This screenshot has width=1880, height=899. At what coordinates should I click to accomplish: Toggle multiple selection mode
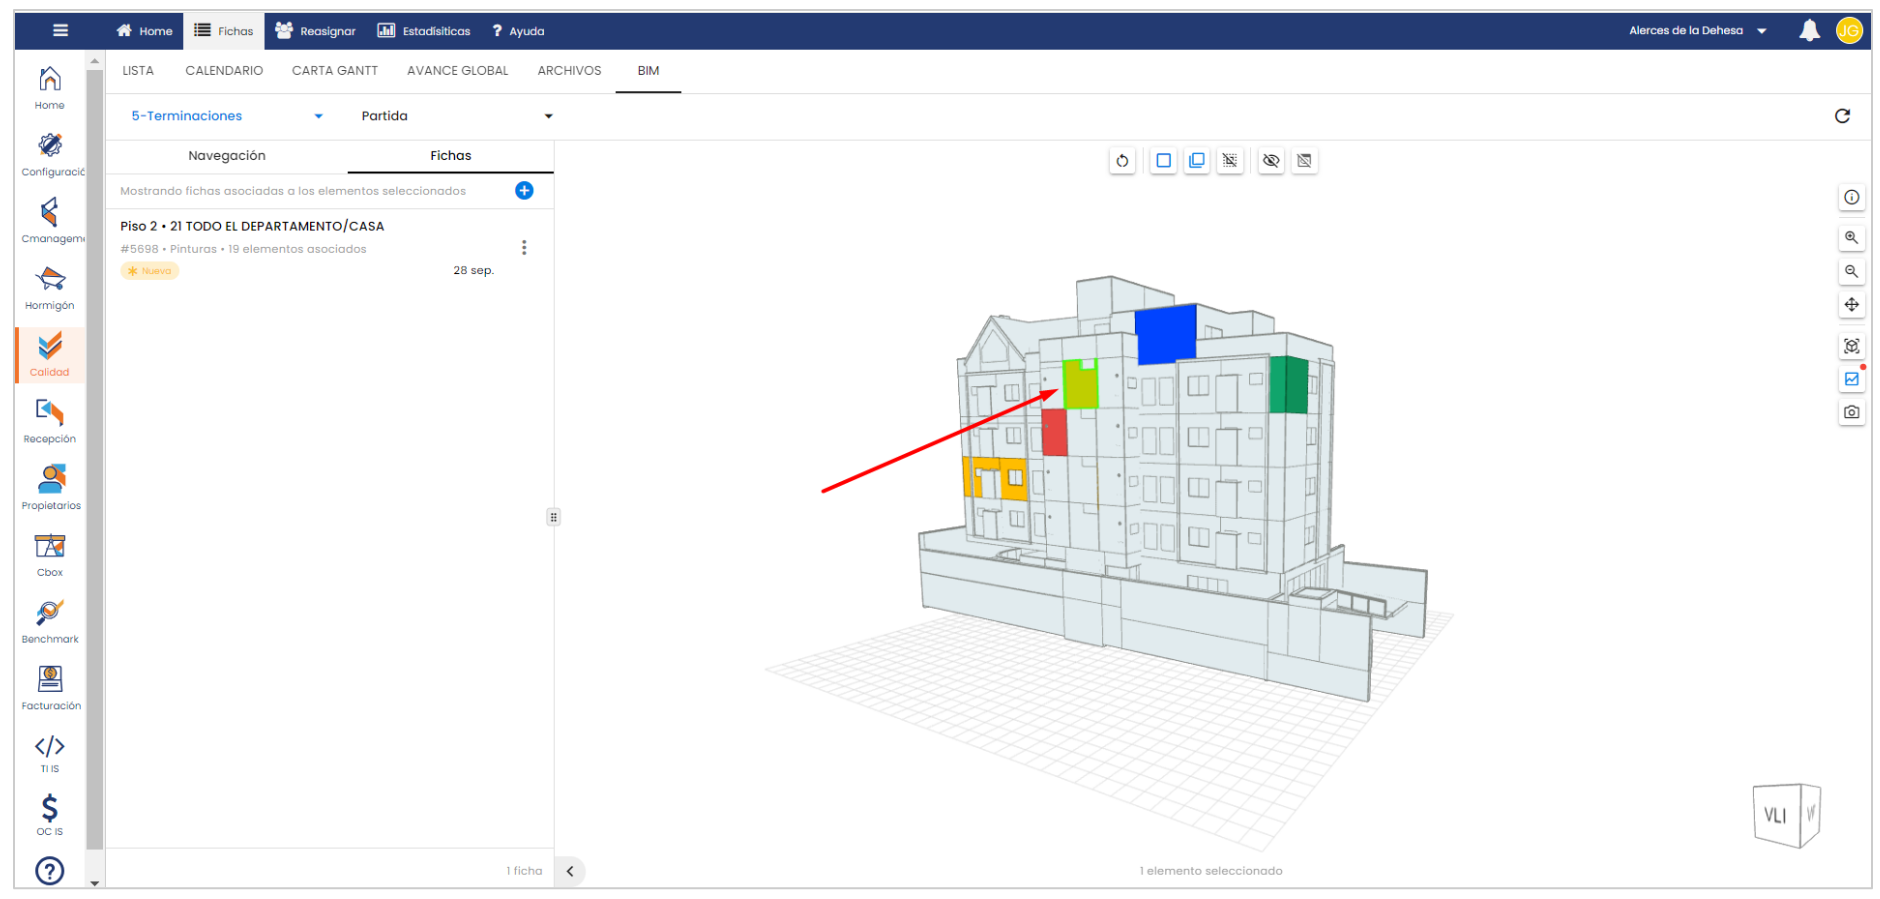pyautogui.click(x=1196, y=161)
